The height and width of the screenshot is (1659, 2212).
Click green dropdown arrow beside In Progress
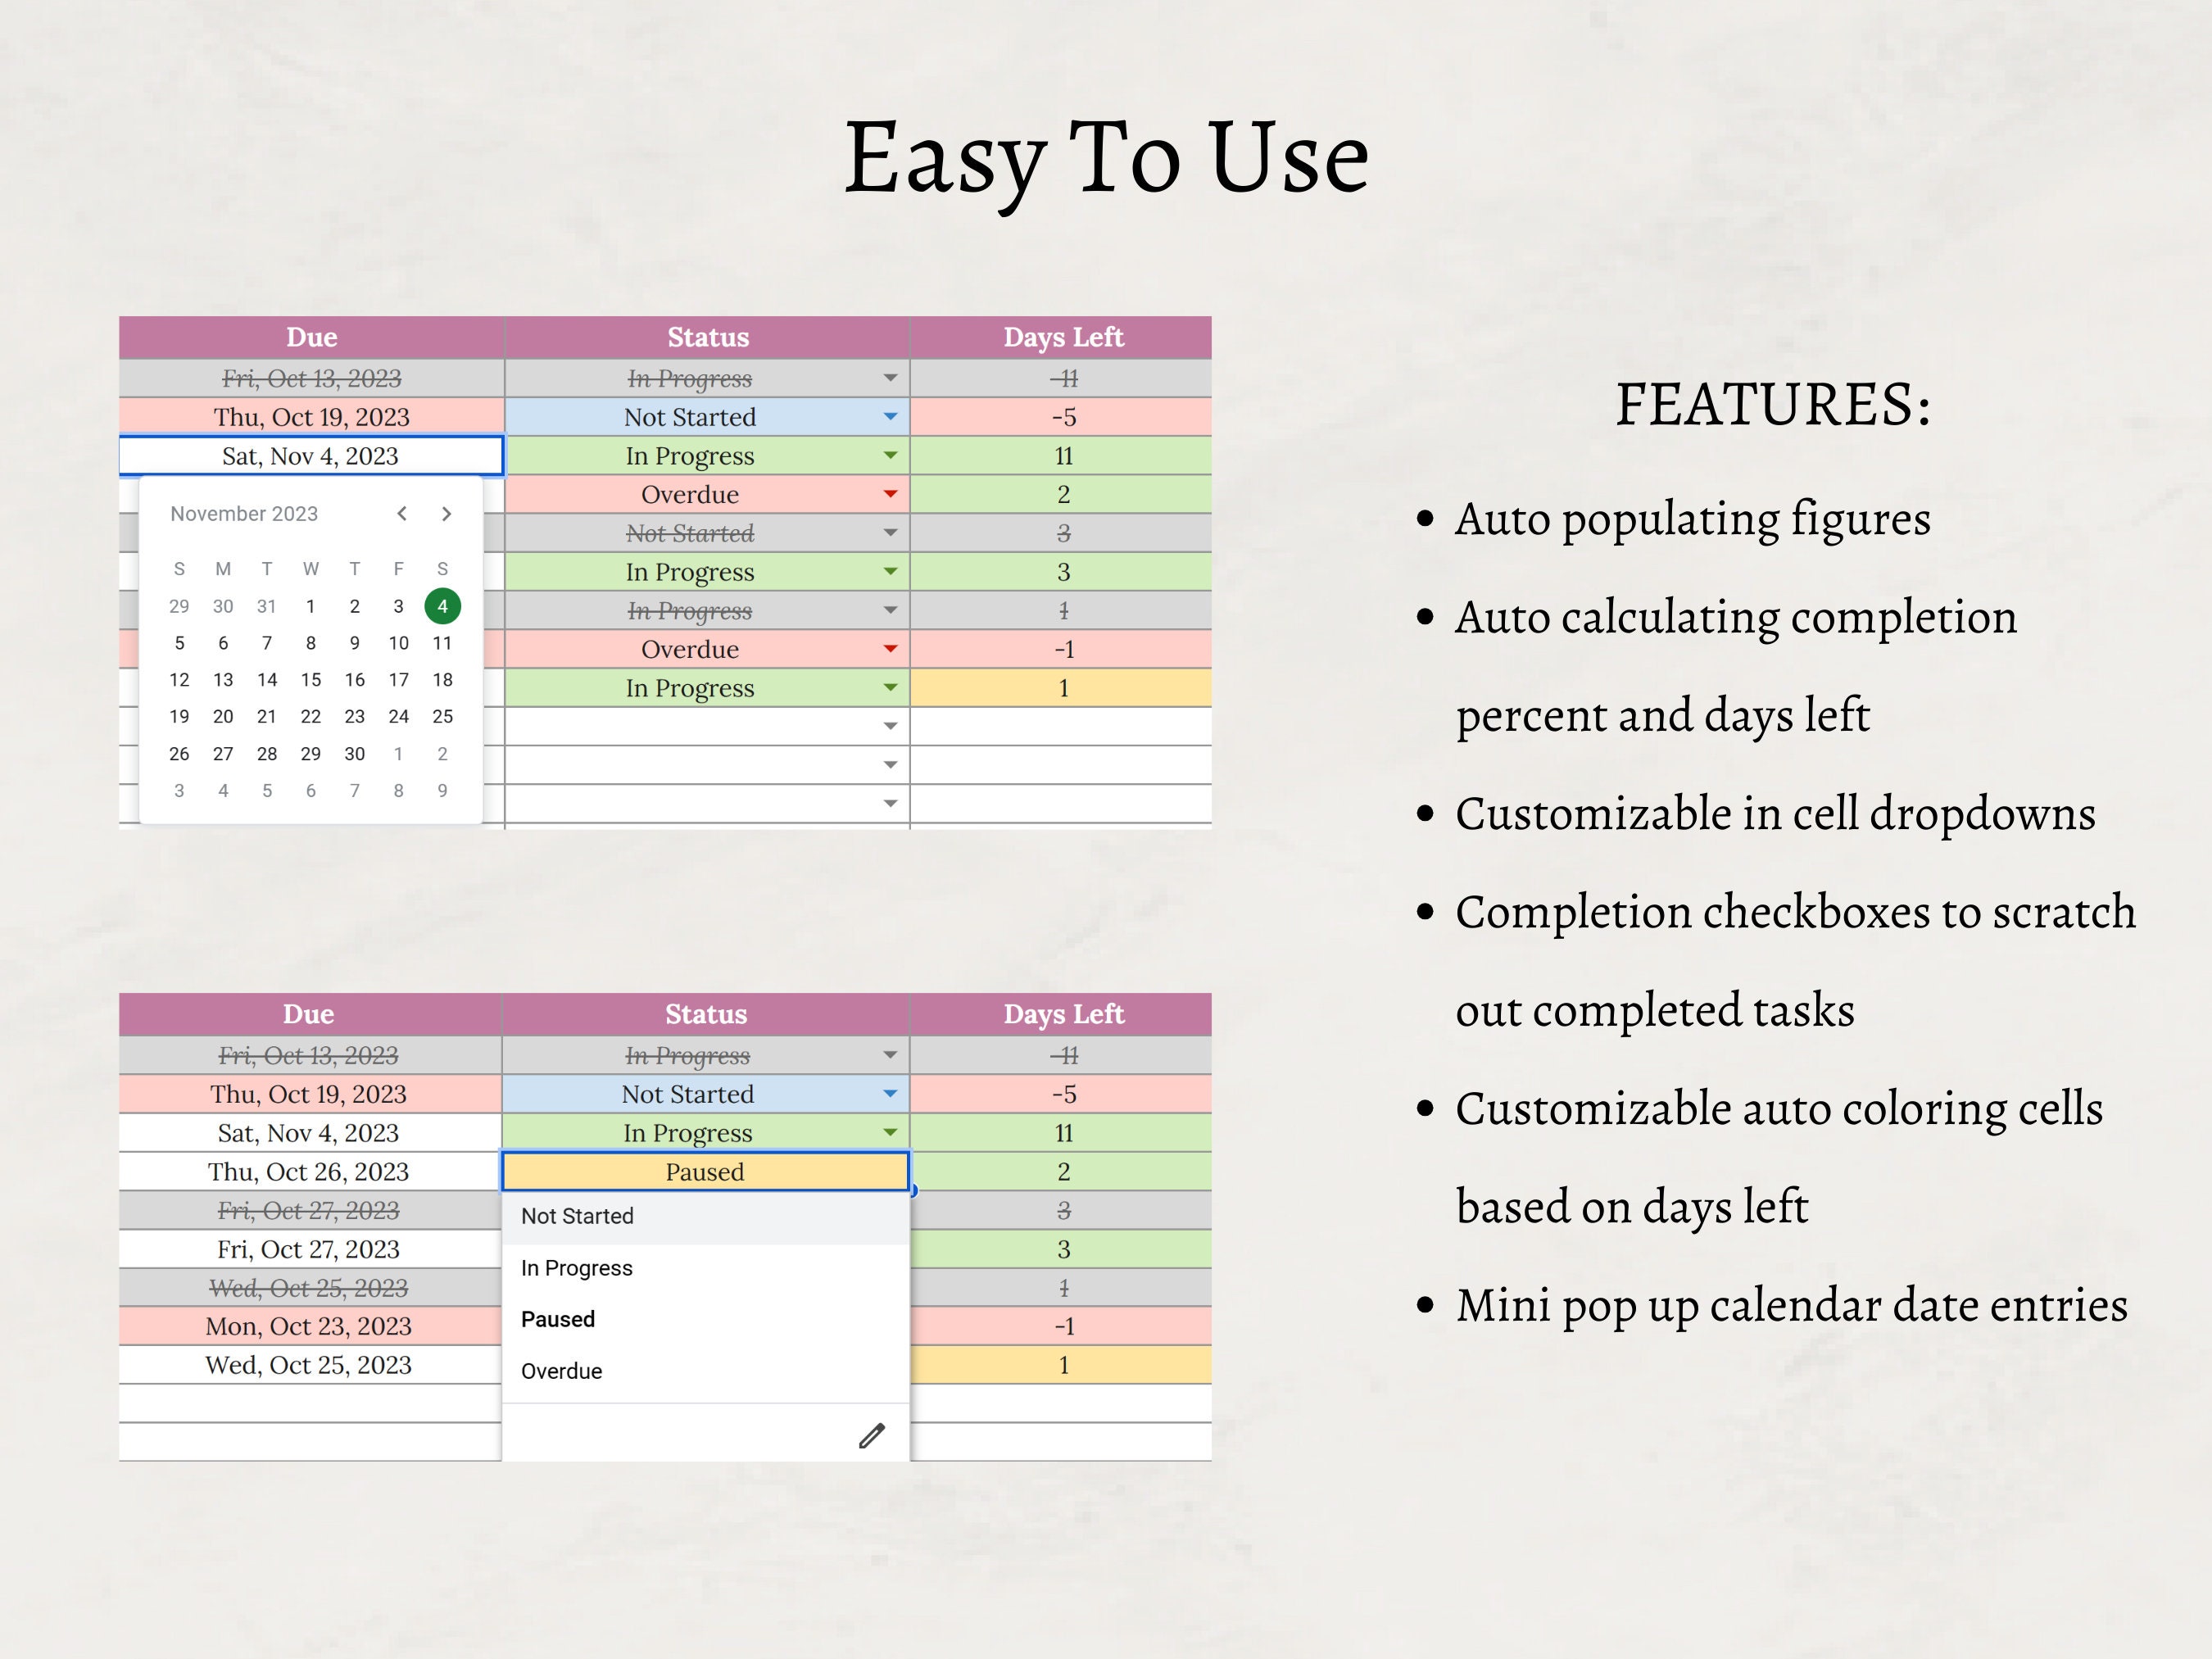890,455
